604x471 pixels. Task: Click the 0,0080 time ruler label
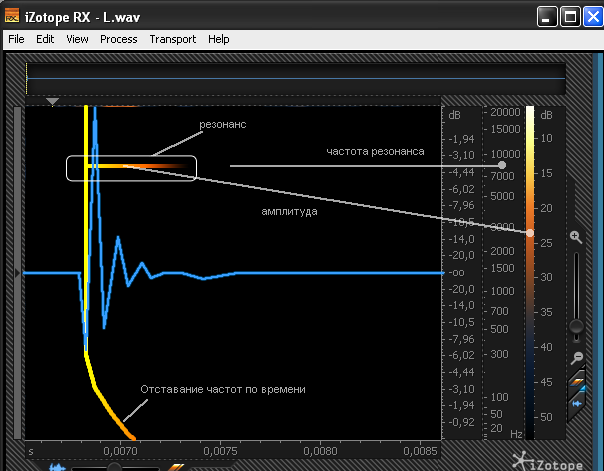point(320,451)
